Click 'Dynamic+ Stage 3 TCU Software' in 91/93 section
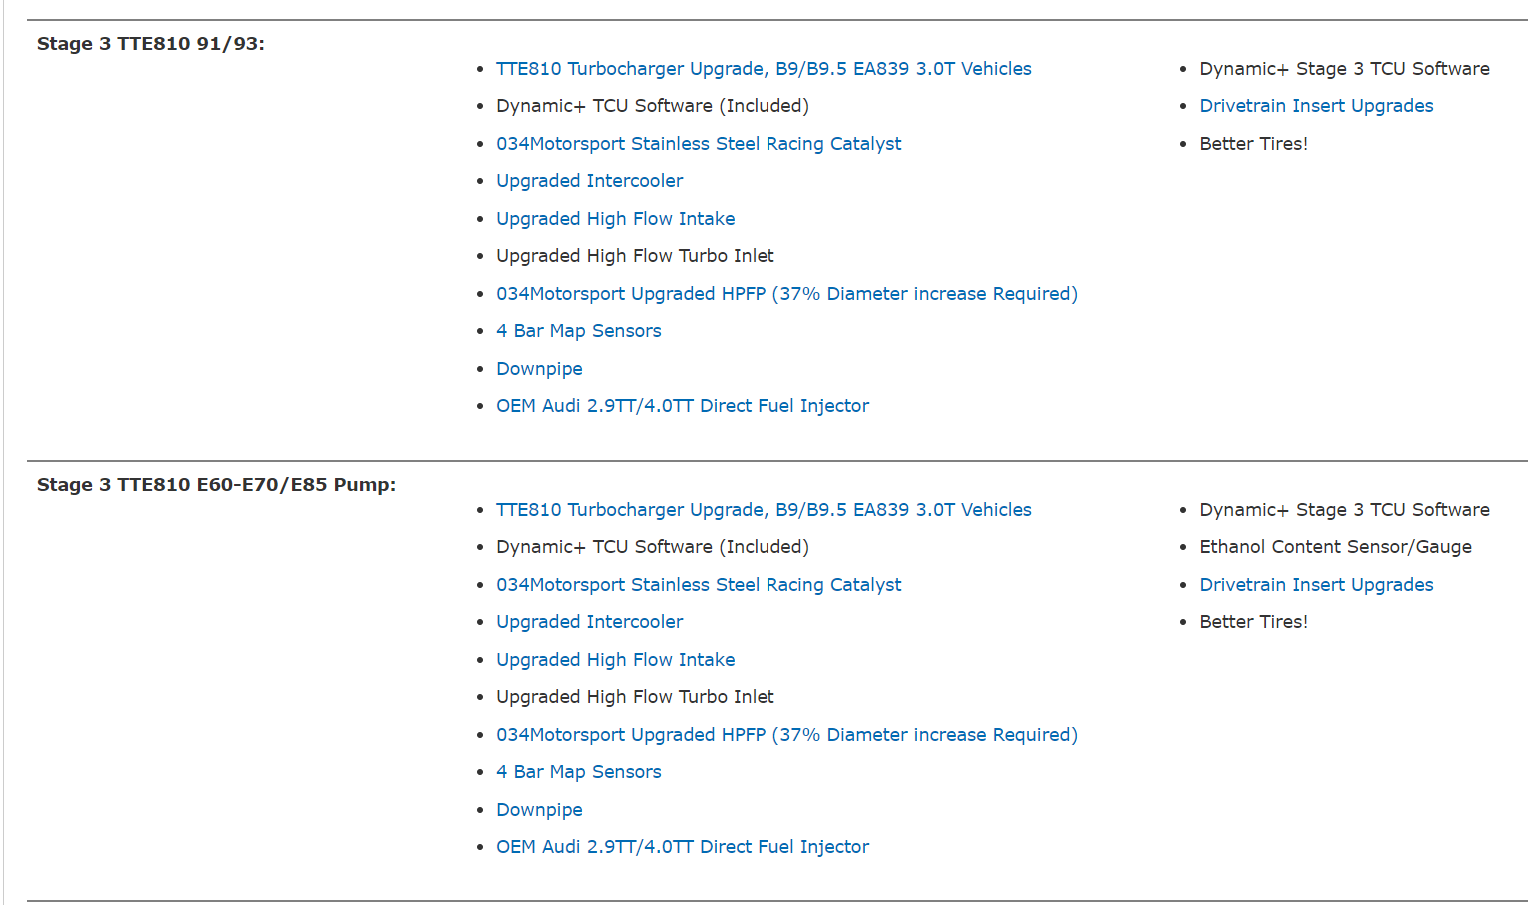Screen dimensions: 1540x905 (x=1344, y=69)
